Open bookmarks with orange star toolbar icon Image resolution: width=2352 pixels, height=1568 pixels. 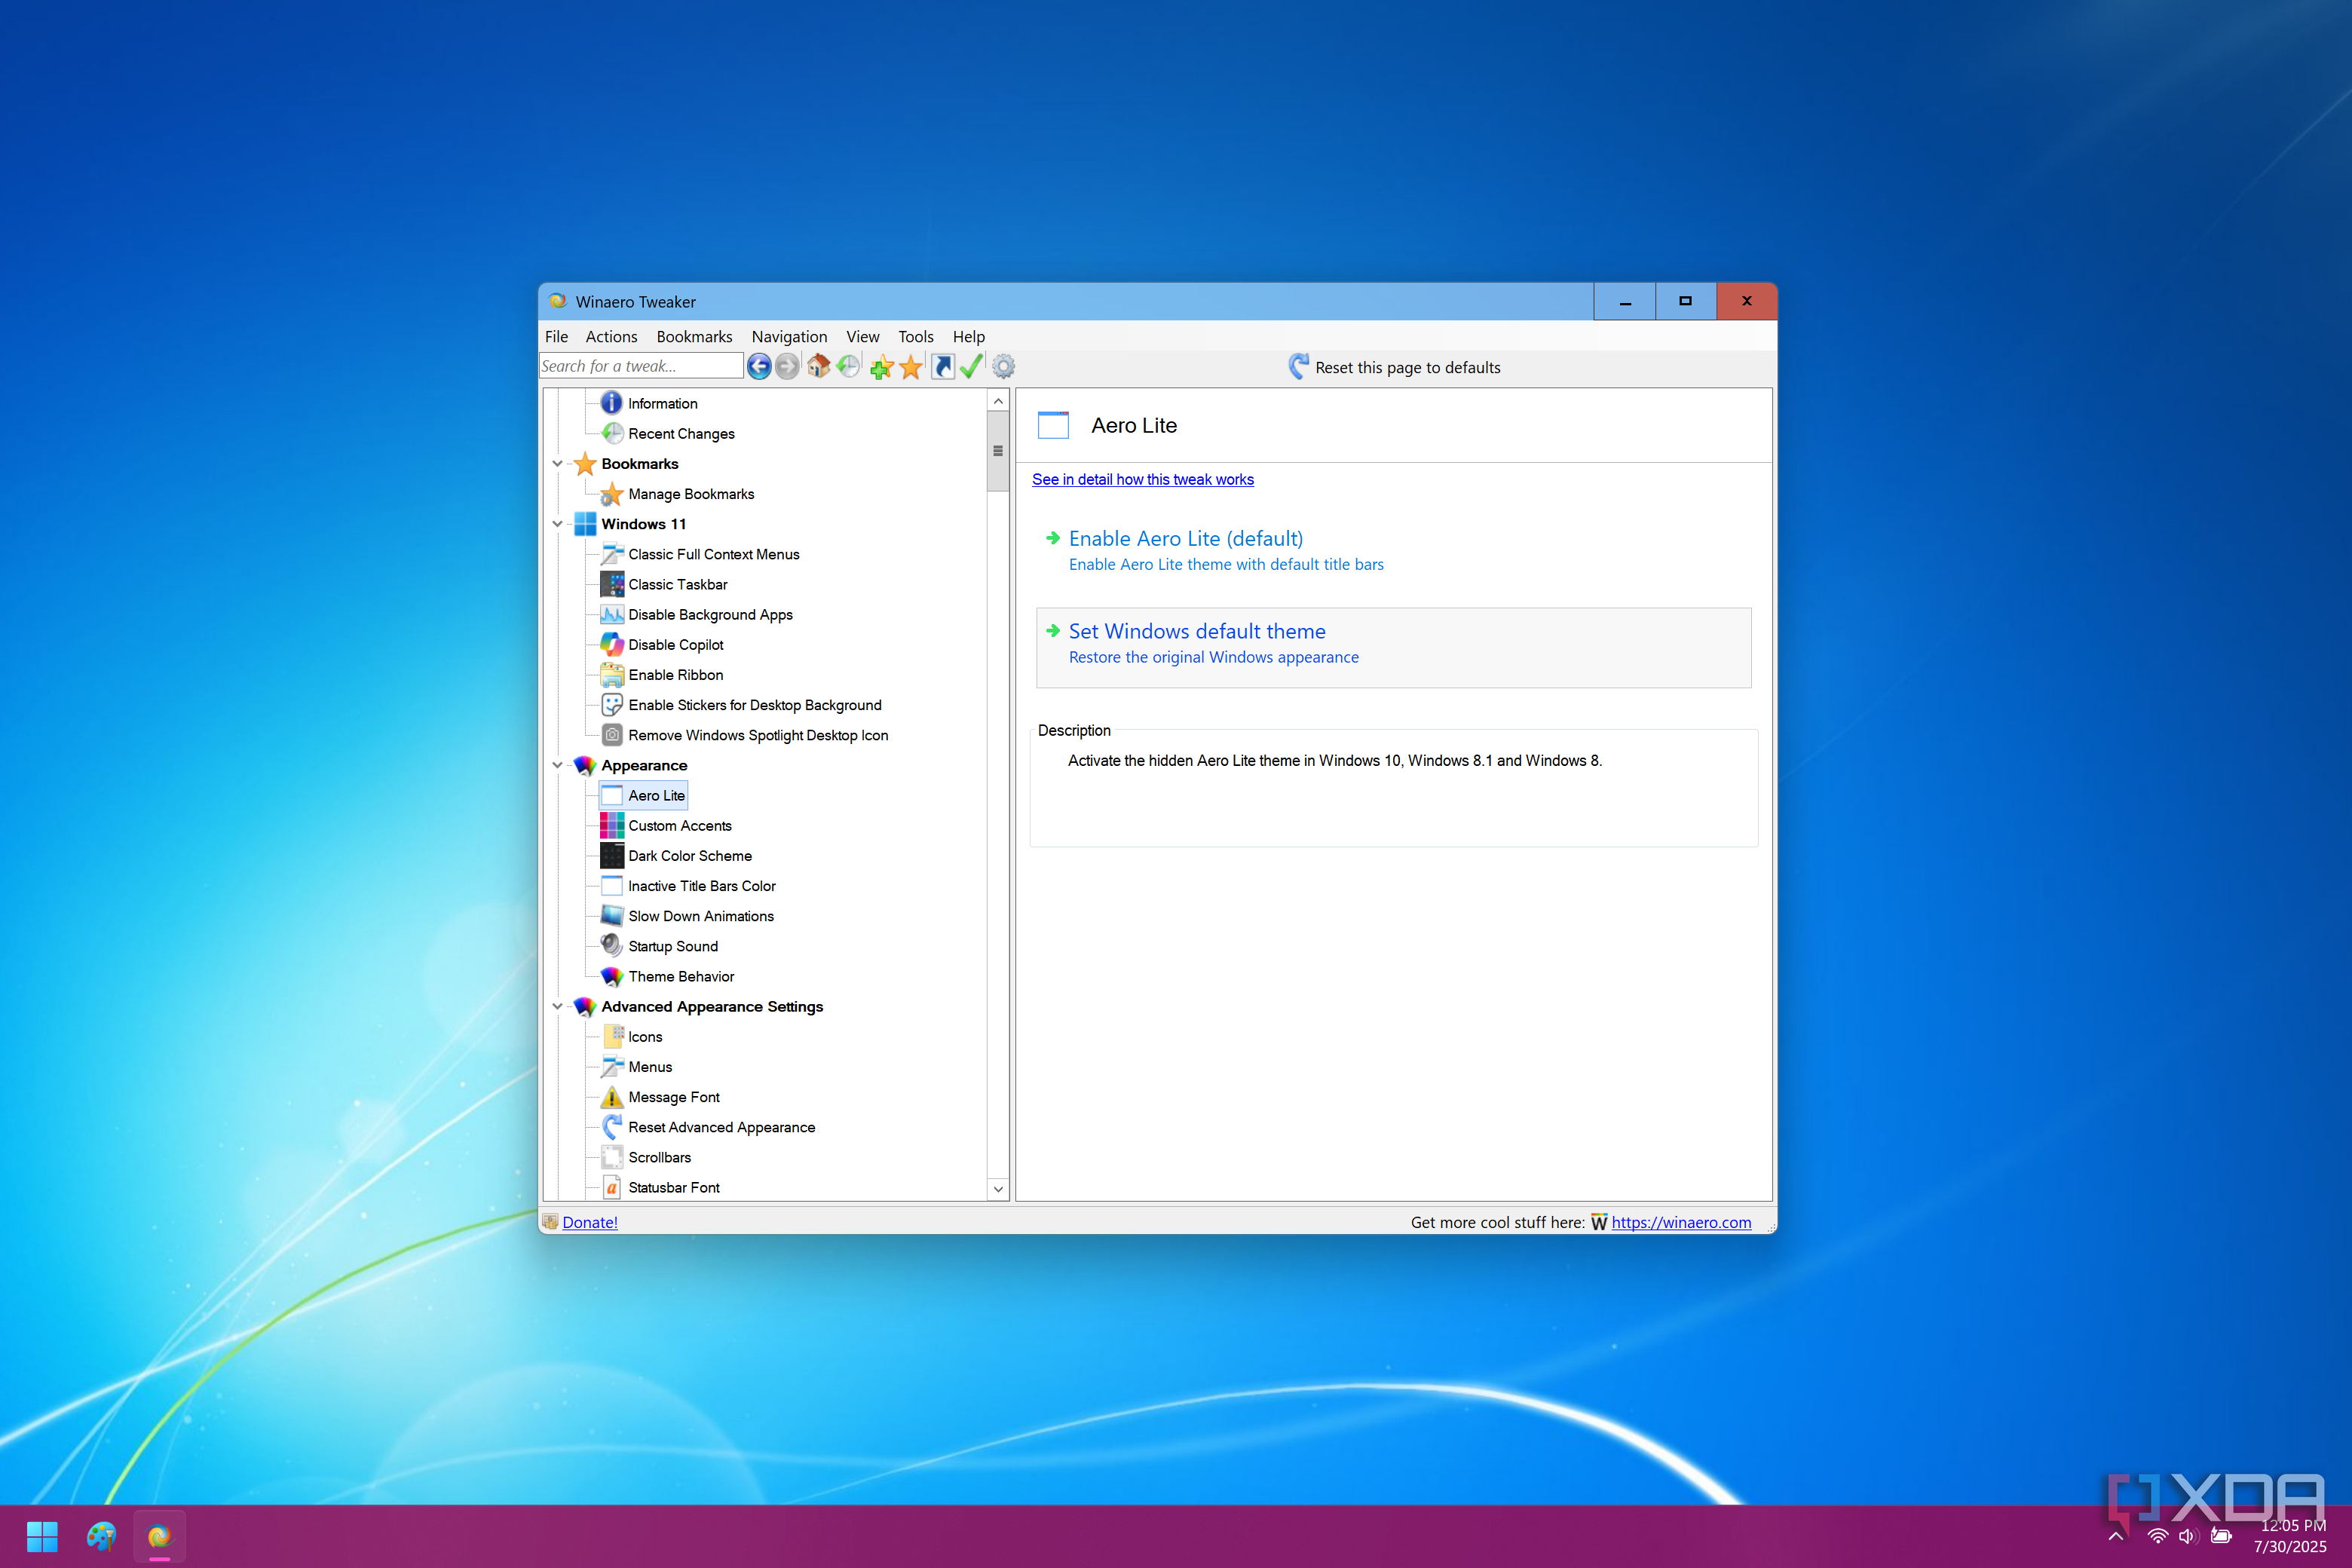[x=910, y=367]
